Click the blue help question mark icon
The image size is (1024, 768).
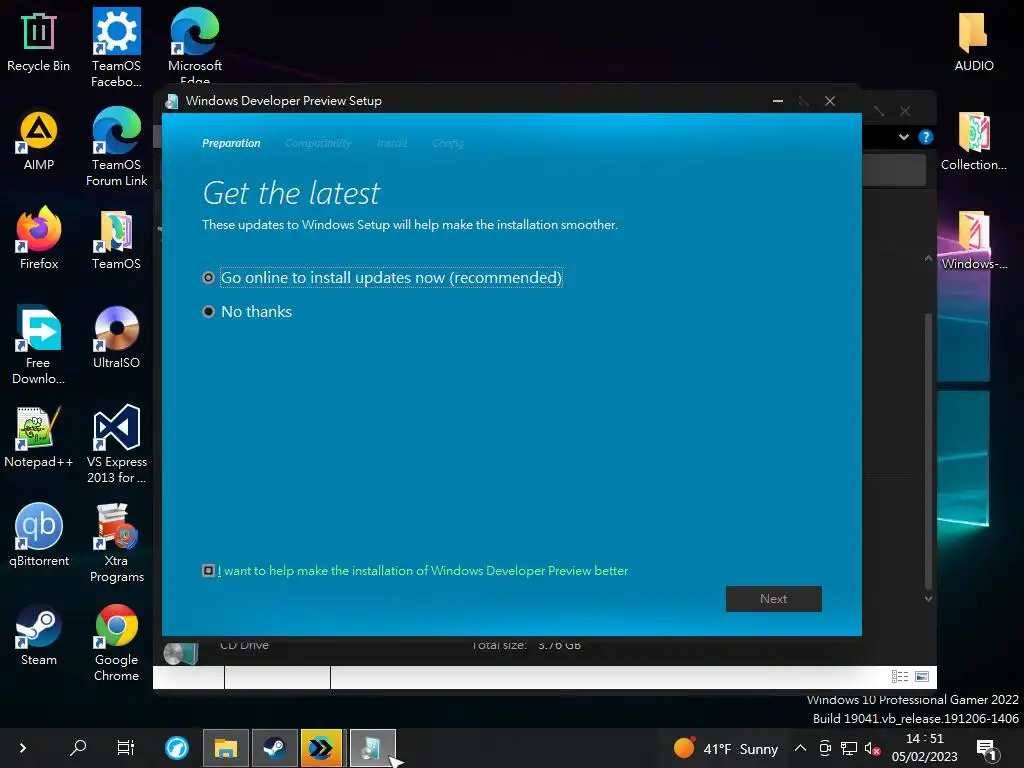pyautogui.click(x=925, y=137)
